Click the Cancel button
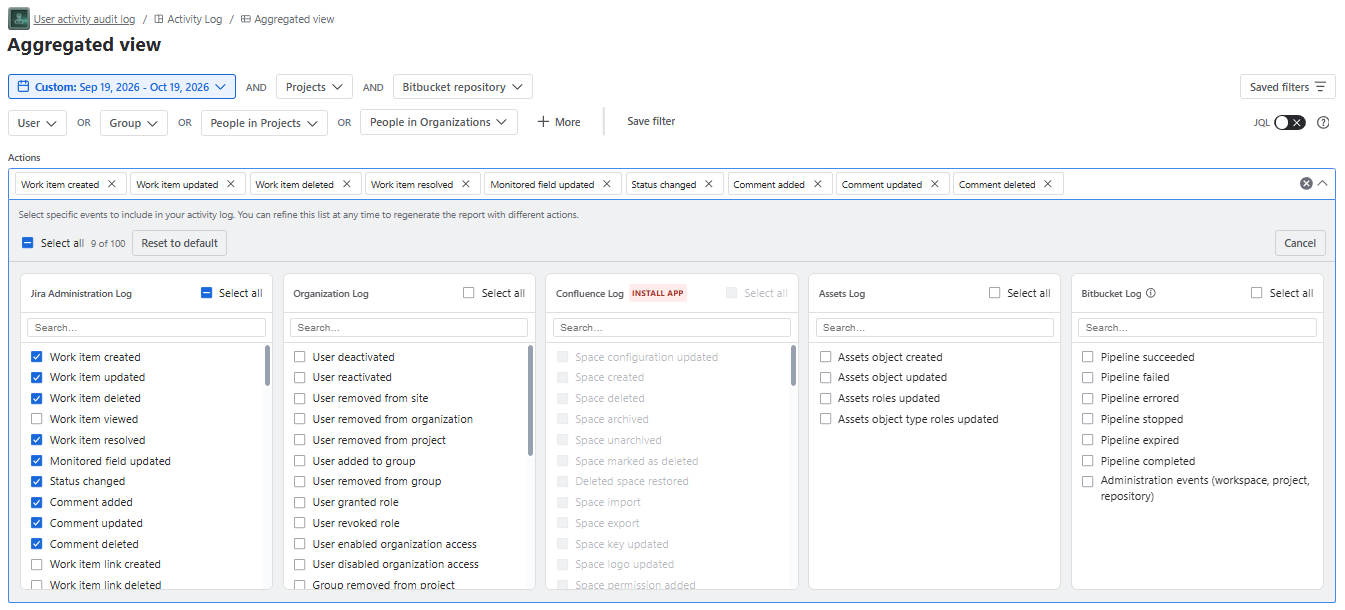 click(x=1300, y=243)
